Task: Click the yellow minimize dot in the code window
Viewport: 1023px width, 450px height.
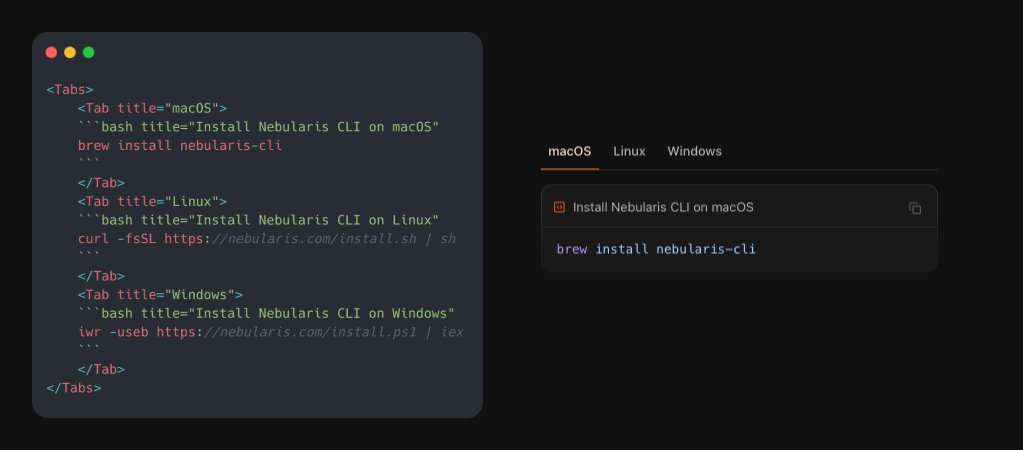Action: [70, 52]
